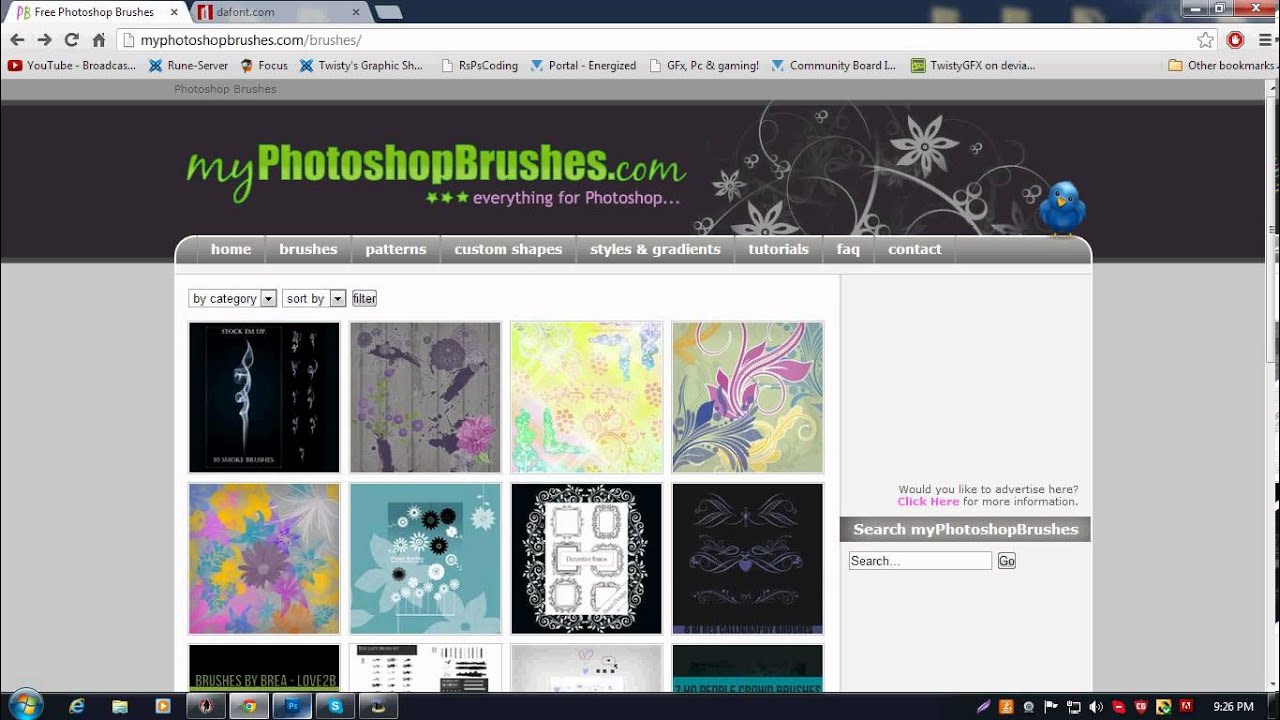This screenshot has height=720, width=1280.
Task: Click the Go search button
Action: click(1007, 561)
